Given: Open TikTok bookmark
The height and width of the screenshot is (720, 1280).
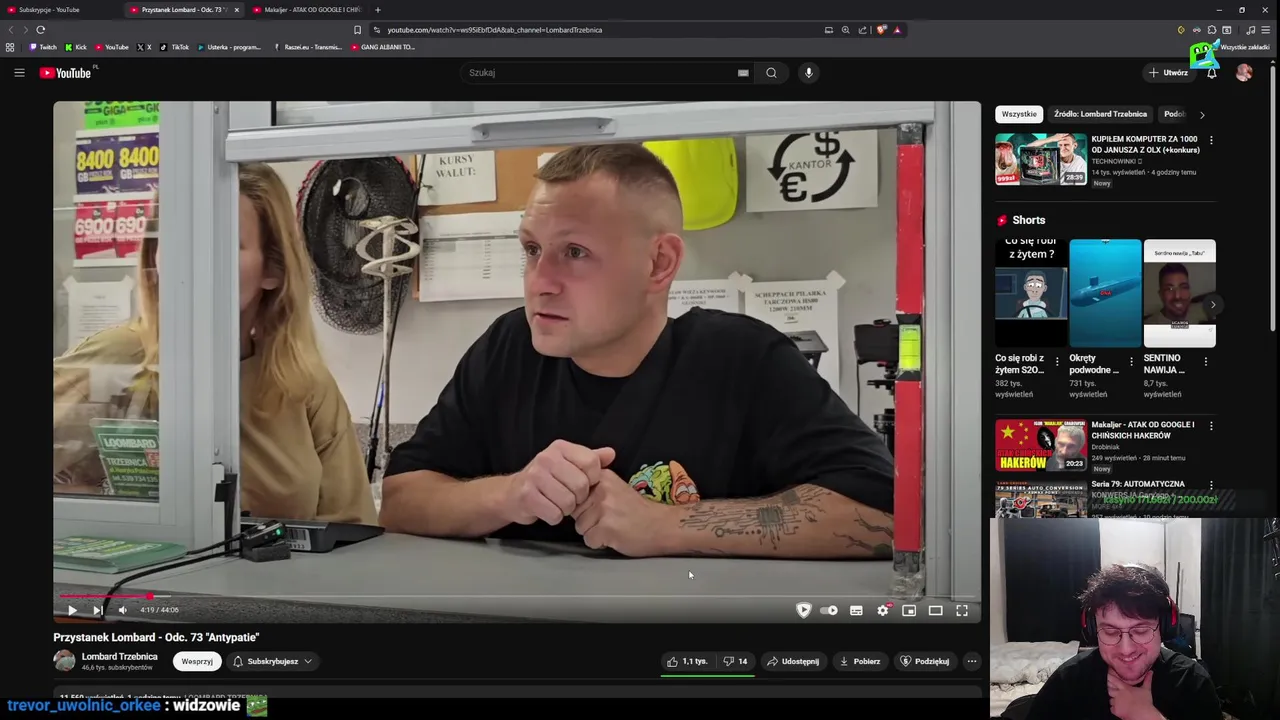Looking at the screenshot, I should click(x=174, y=47).
